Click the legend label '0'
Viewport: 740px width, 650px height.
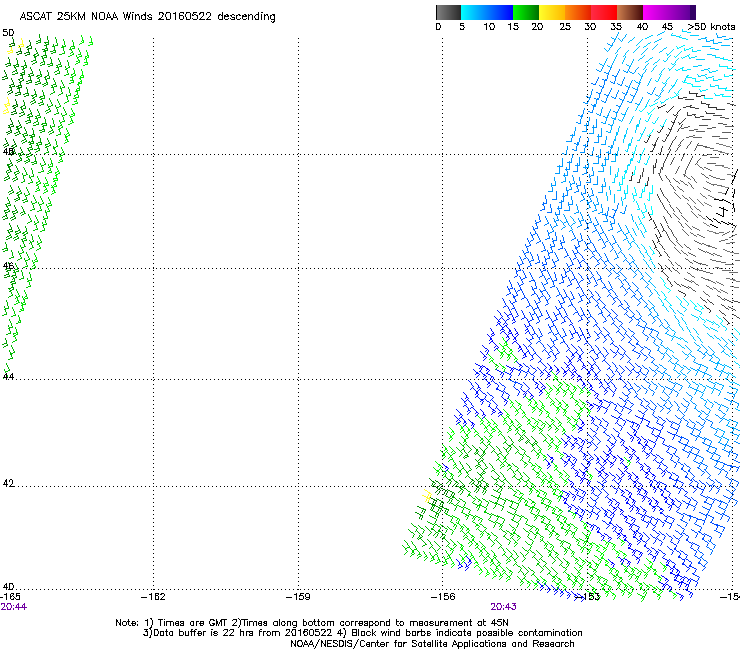438,27
